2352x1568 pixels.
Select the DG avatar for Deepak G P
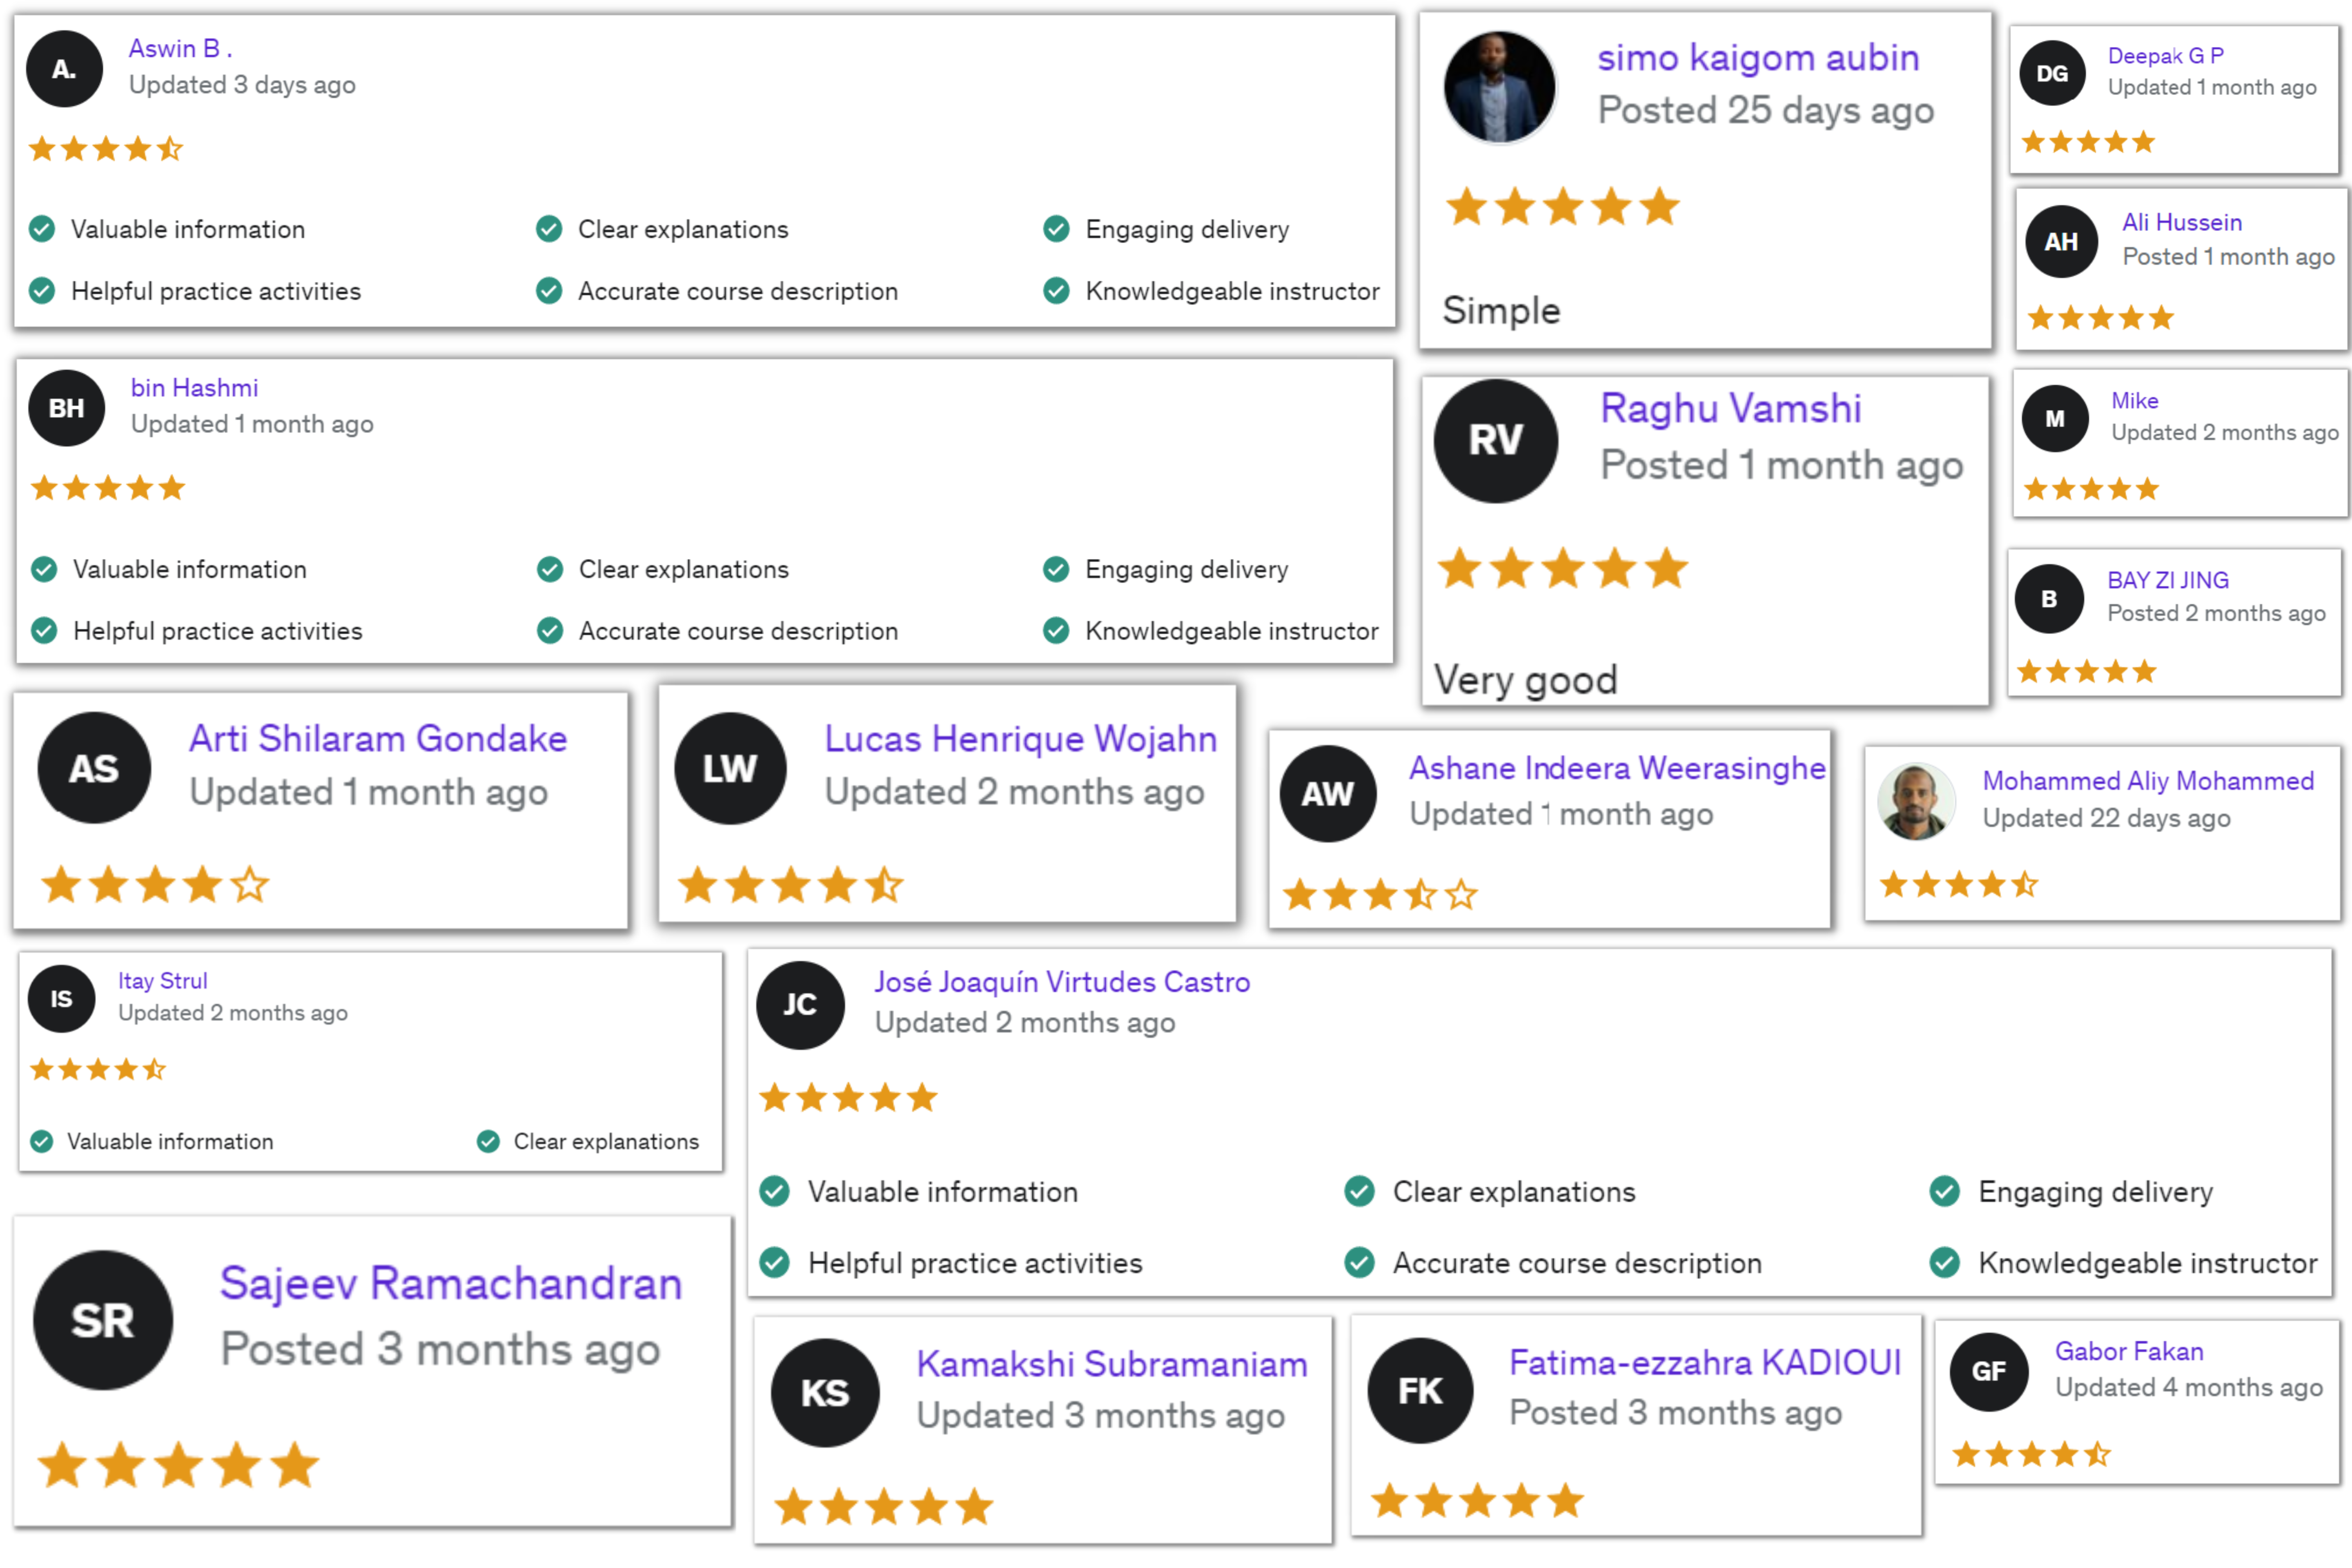2052,73
